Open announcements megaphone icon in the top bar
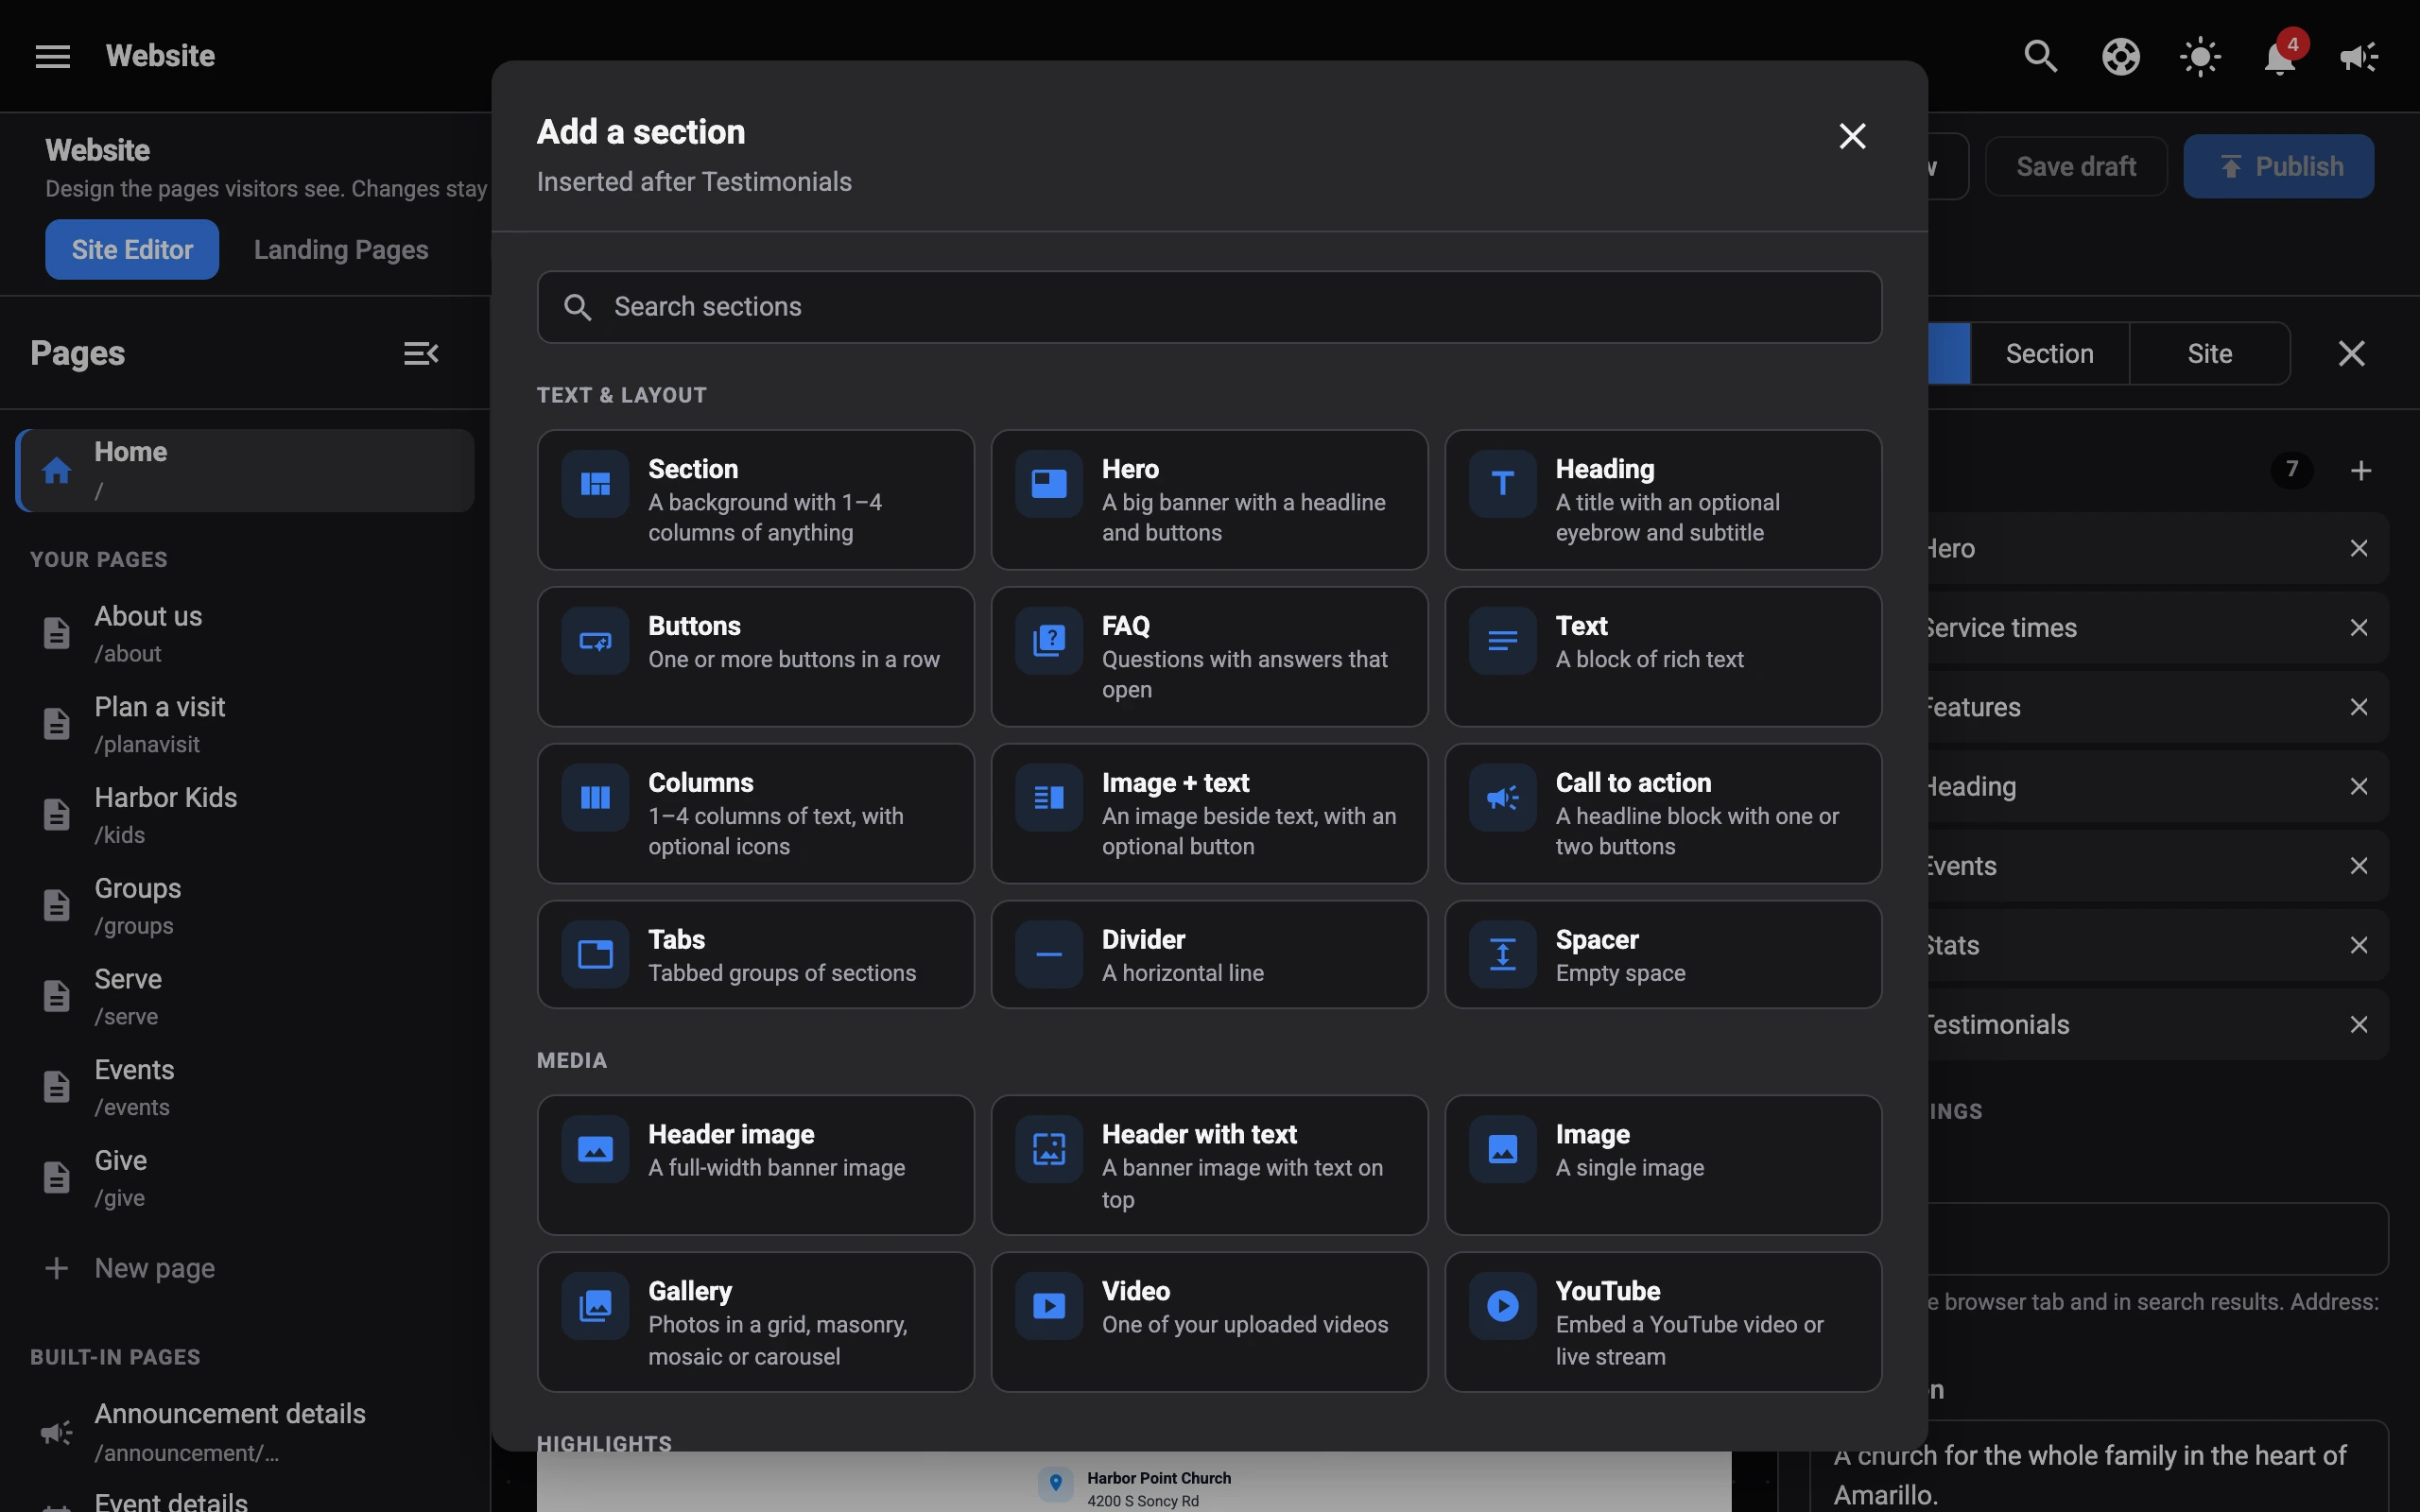 pos(2359,56)
